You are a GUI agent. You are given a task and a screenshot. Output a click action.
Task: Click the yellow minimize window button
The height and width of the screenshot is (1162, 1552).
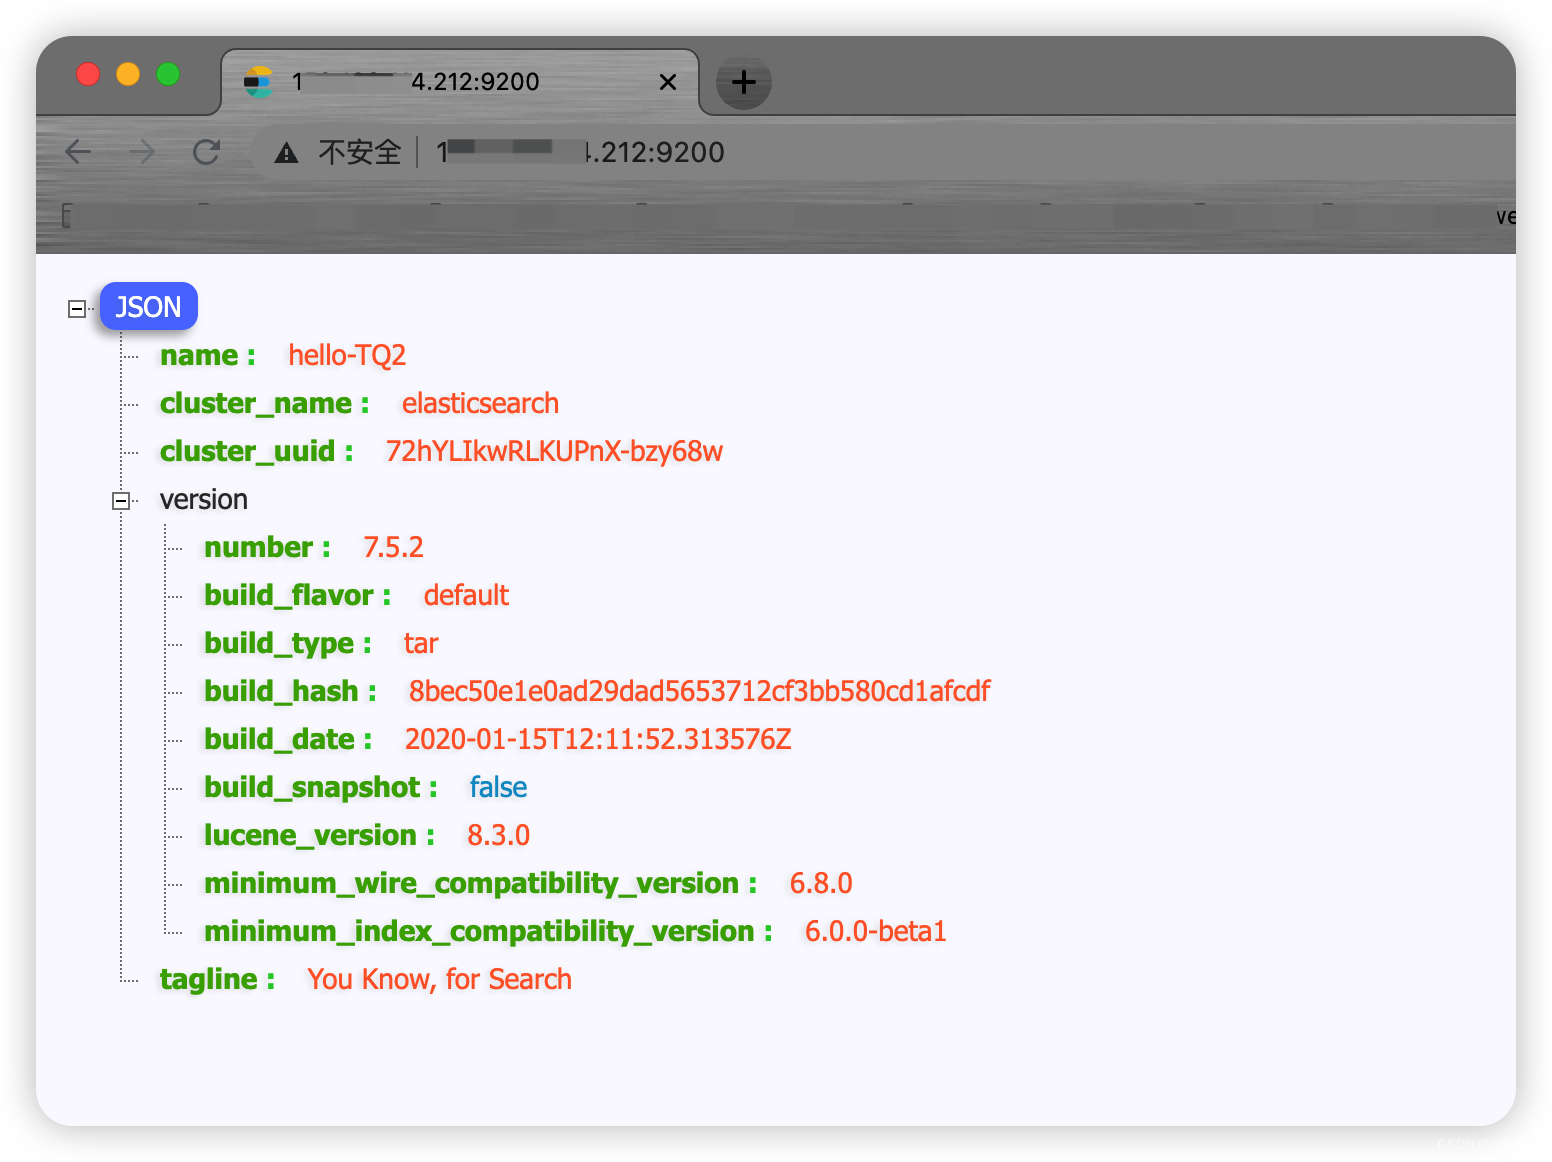[x=128, y=74]
